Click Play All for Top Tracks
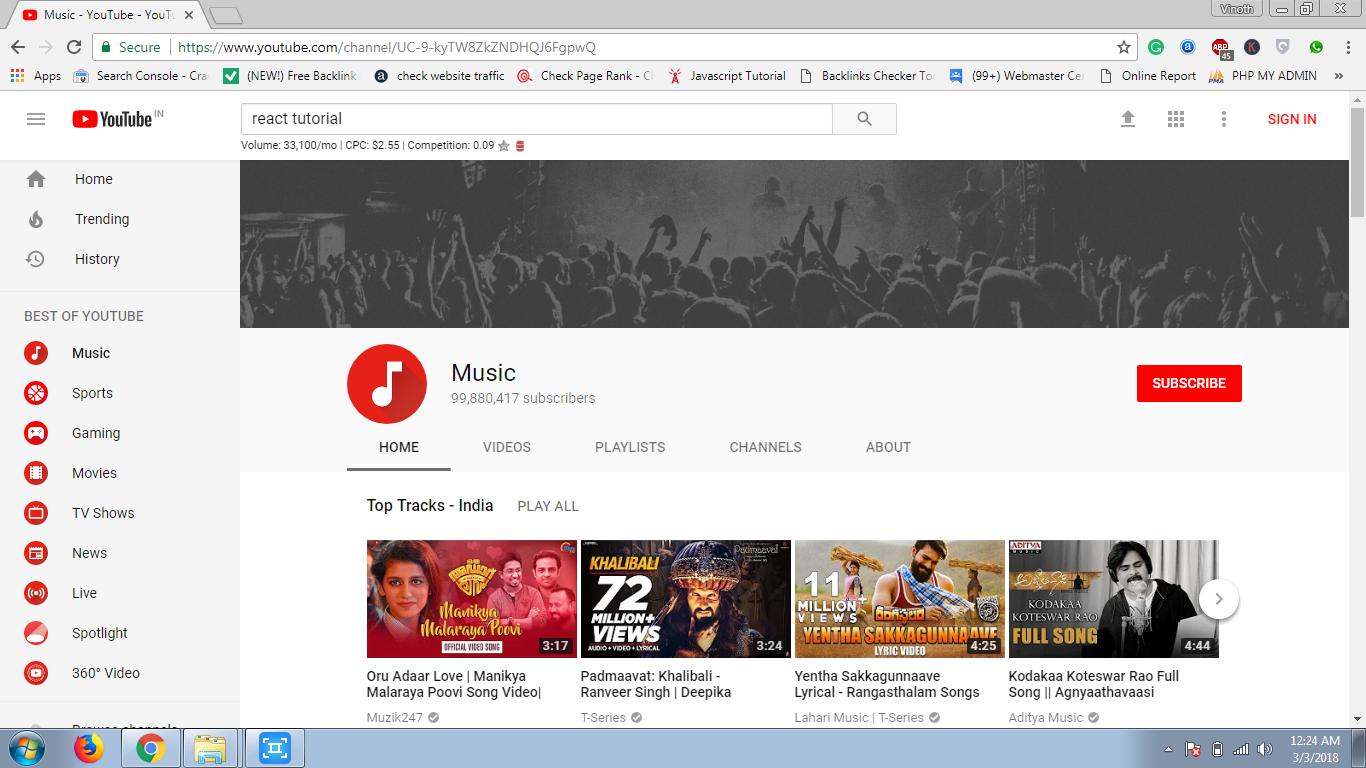The image size is (1366, 768). (x=548, y=506)
